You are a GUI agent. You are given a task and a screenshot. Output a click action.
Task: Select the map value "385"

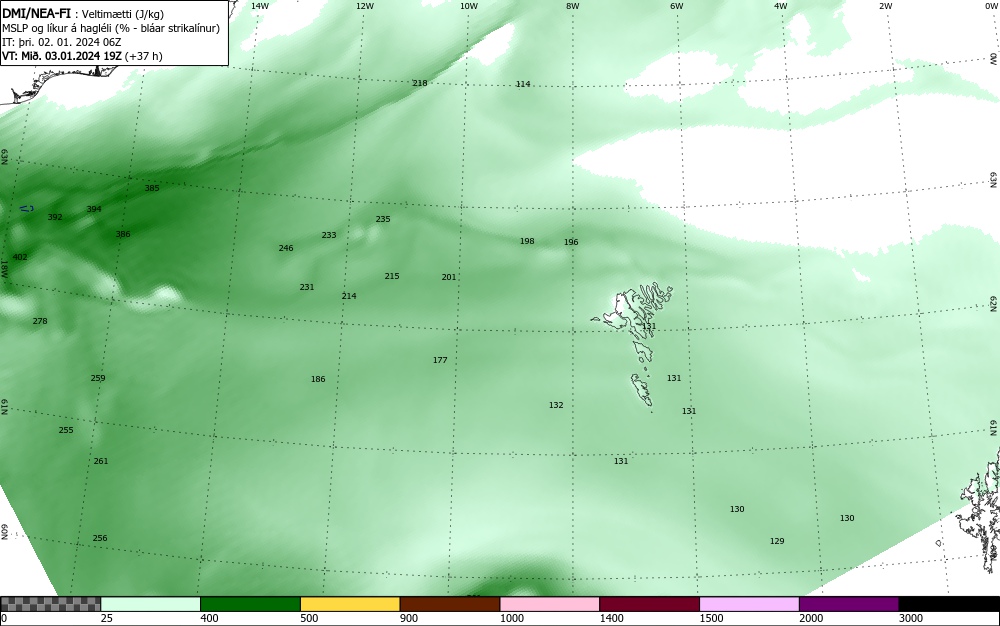coord(152,188)
